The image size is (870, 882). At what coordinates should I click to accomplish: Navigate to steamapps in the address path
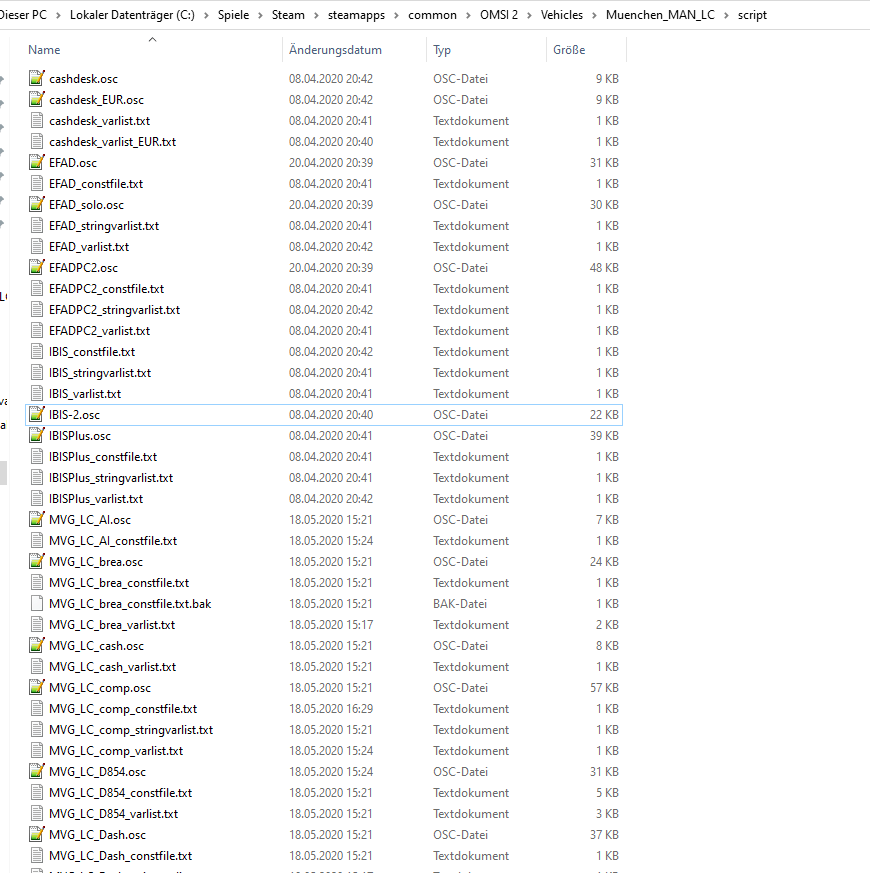click(x=353, y=15)
